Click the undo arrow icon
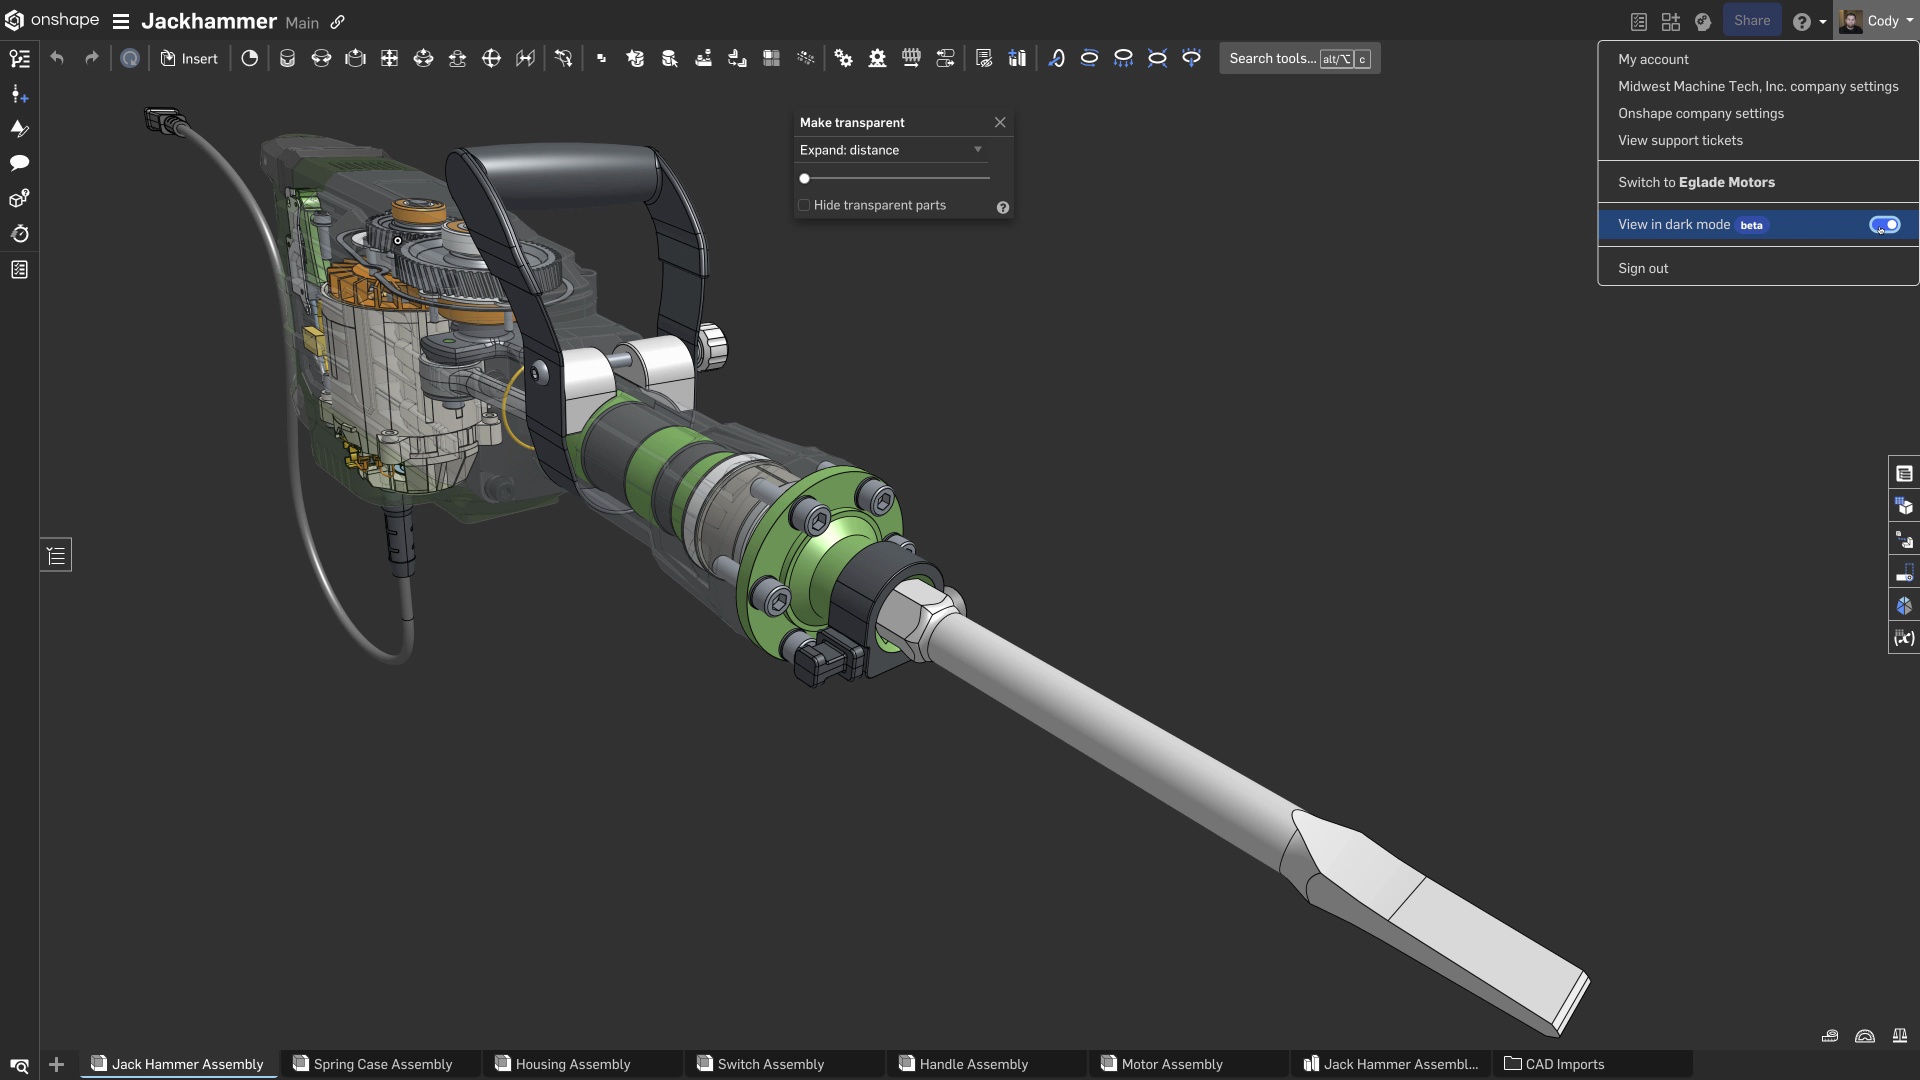Screen dimensions: 1920x1080 pos(57,58)
